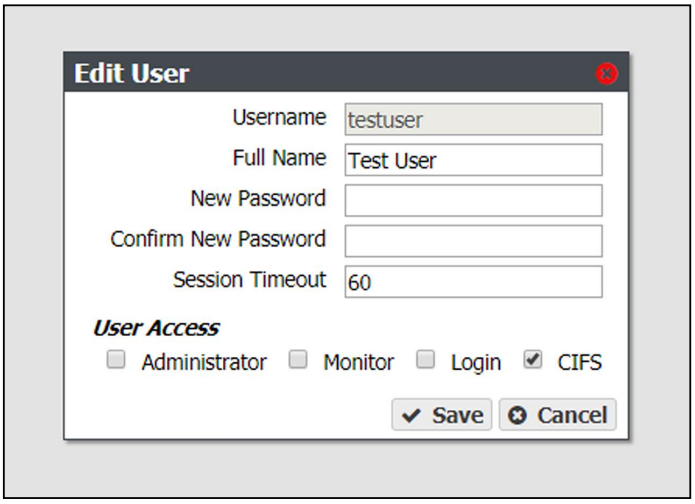The width and height of the screenshot is (695, 504).
Task: Click the Login label text
Action: [476, 363]
